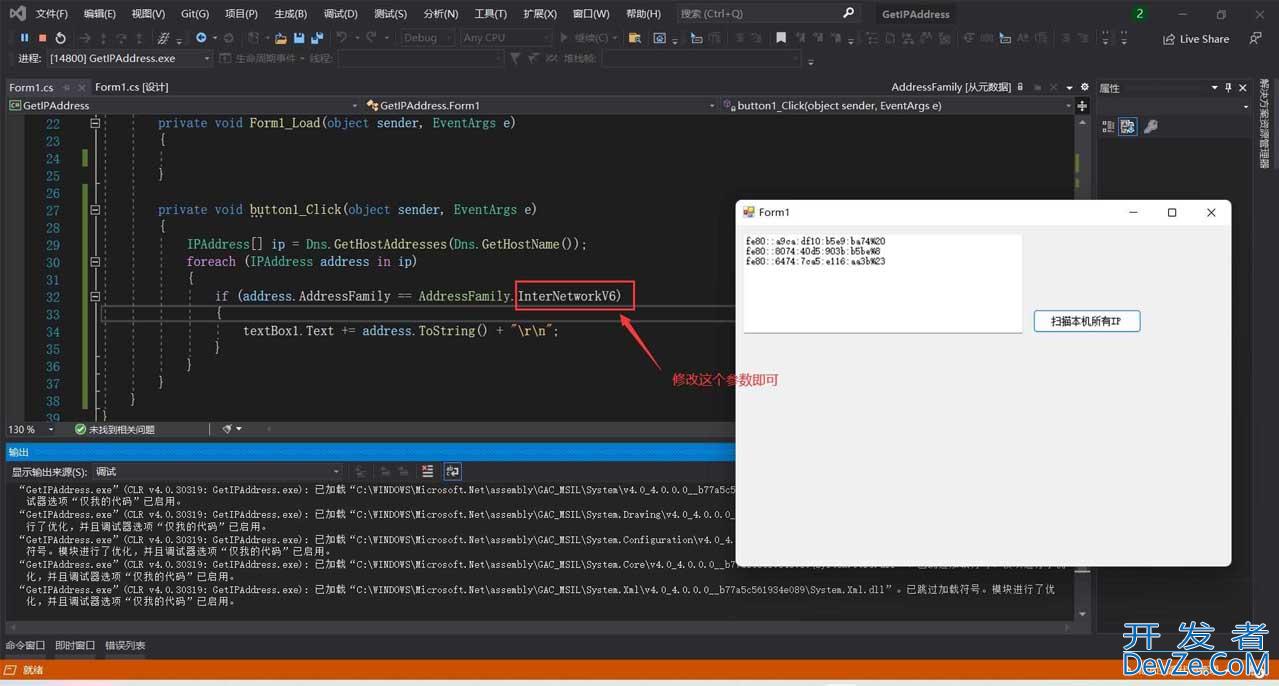
Task: Restart the debug session
Action: click(60, 38)
